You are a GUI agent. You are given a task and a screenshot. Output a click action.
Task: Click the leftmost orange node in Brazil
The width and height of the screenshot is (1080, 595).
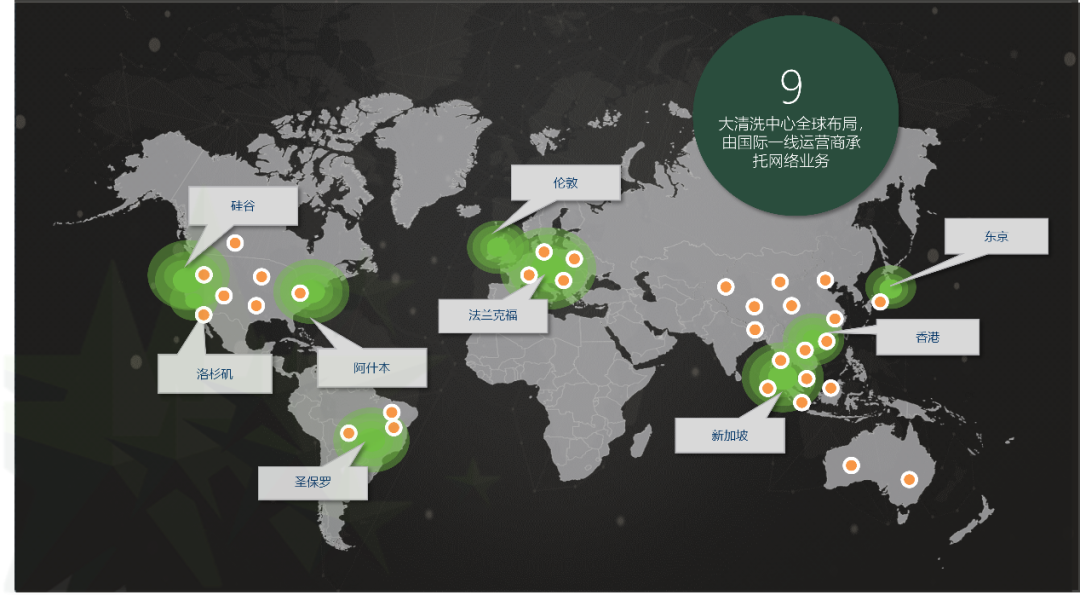(x=349, y=433)
